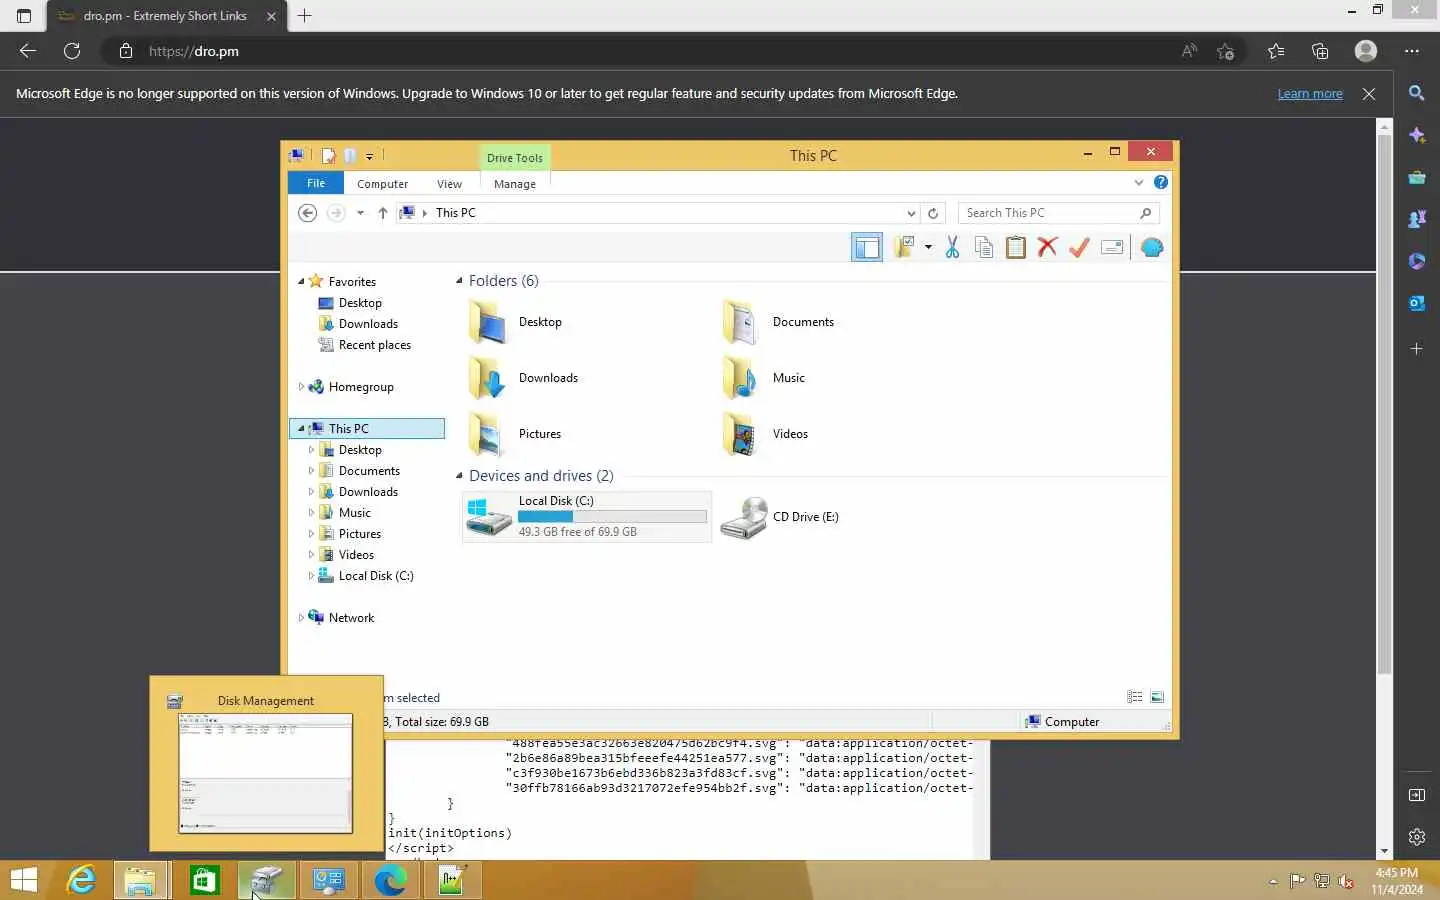This screenshot has height=900, width=1440.
Task: Collapse the Favorites tree node
Action: pos(301,282)
